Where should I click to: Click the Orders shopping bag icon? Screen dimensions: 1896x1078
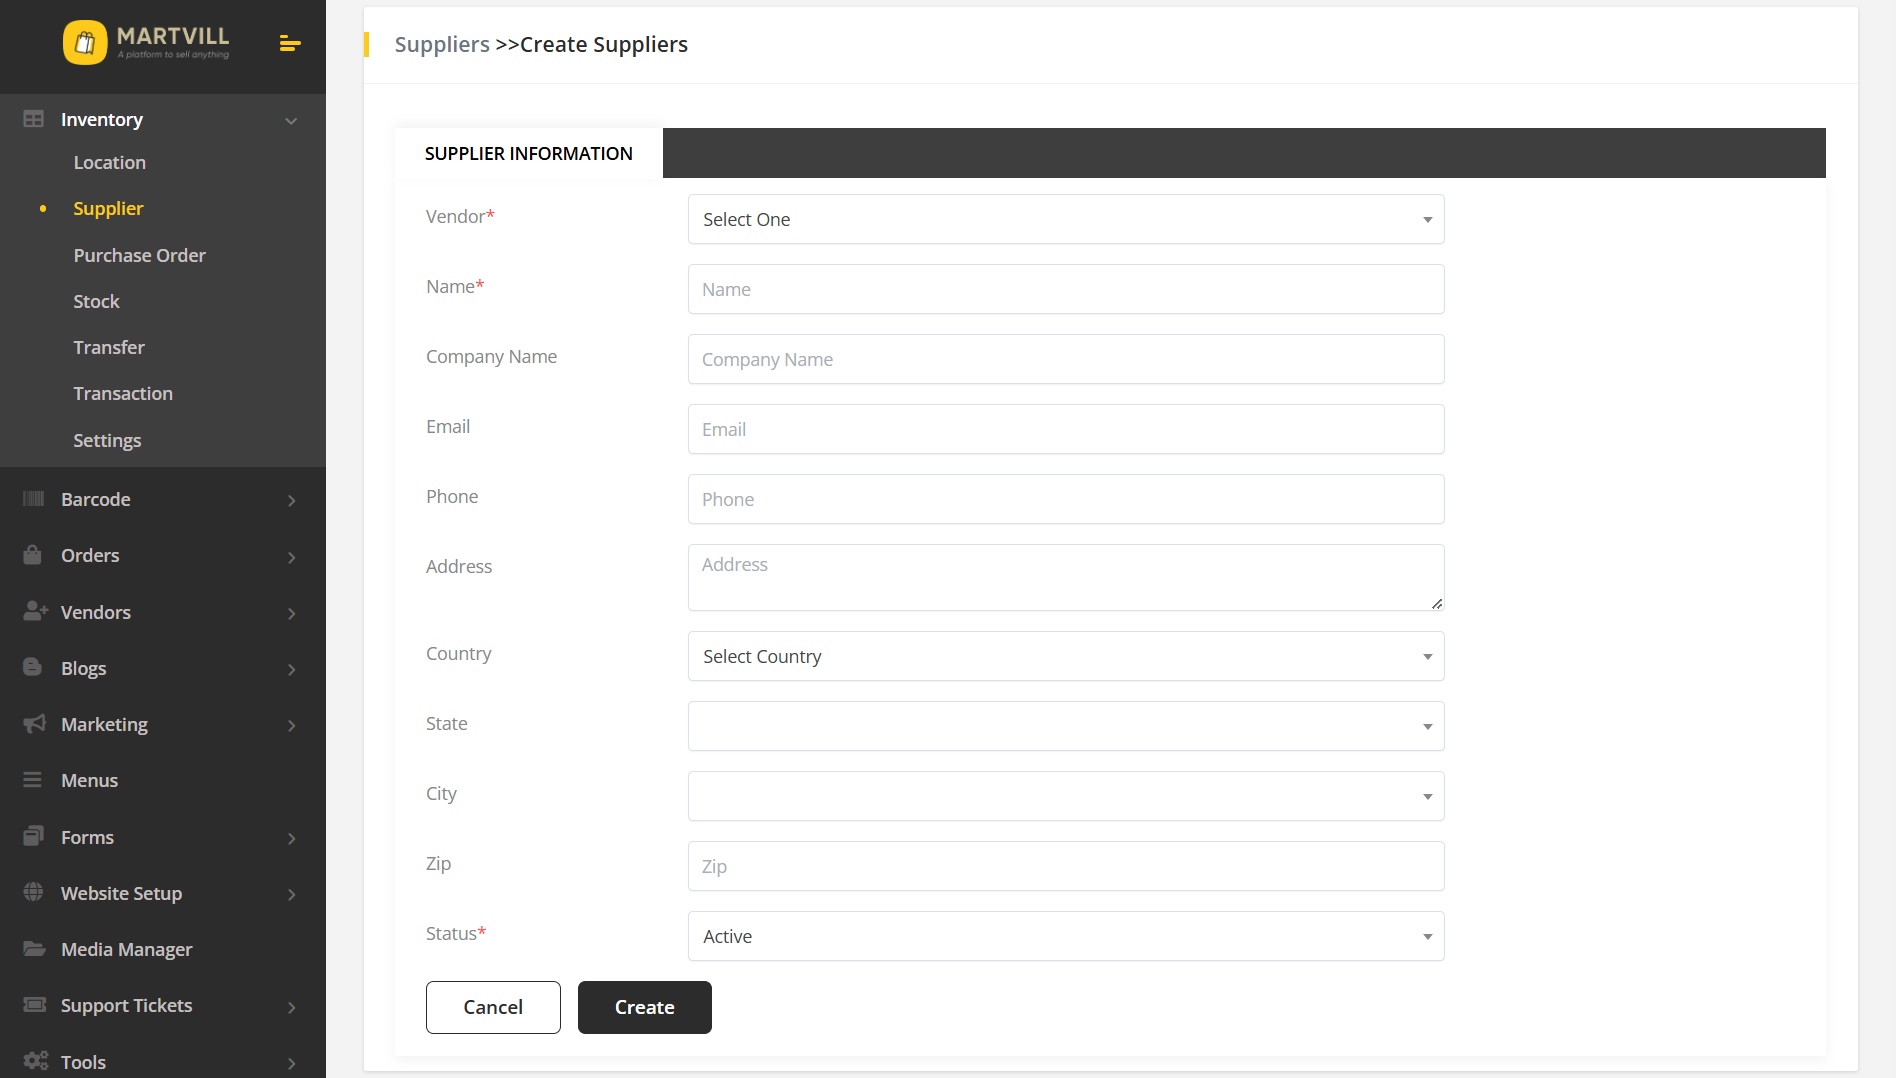click(x=33, y=555)
